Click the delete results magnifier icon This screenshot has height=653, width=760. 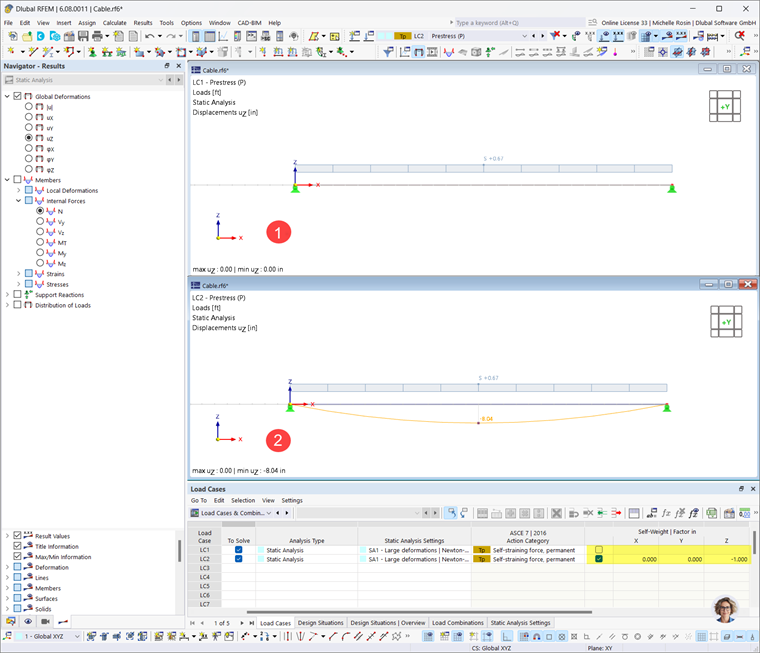point(740,35)
